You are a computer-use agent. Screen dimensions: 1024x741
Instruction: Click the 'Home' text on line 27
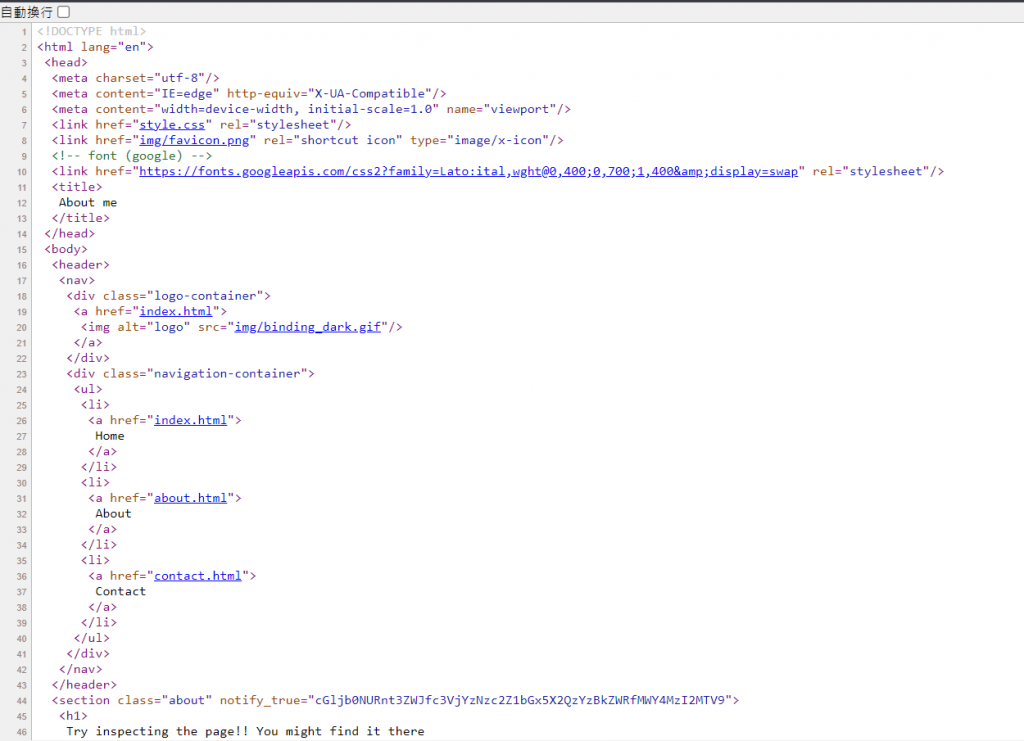[x=110, y=436]
